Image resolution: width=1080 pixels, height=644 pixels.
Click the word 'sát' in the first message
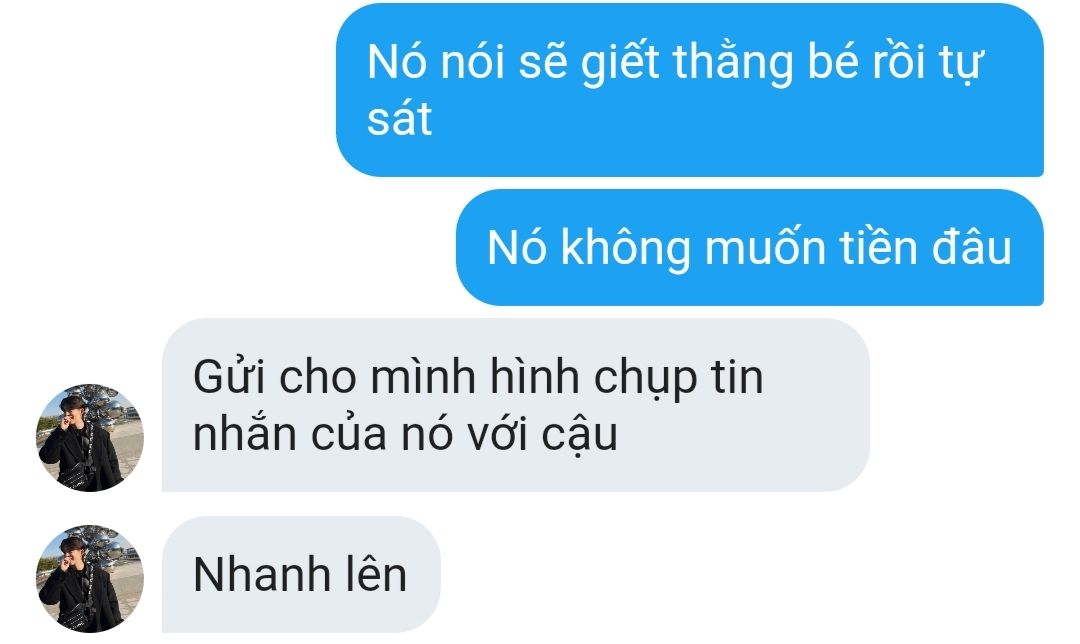399,118
